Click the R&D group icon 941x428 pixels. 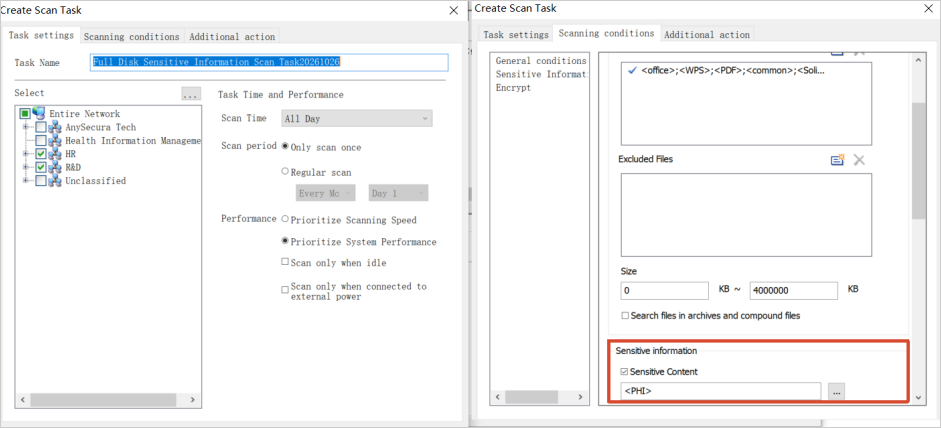click(x=55, y=167)
